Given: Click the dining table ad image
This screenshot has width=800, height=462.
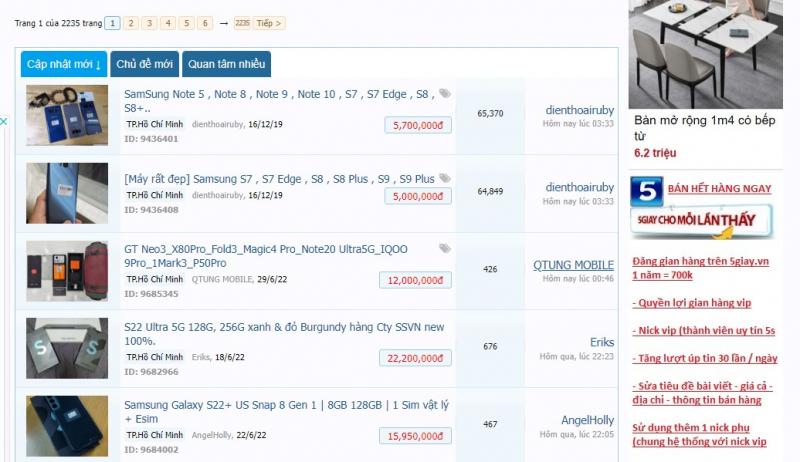Looking at the screenshot, I should click(706, 54).
